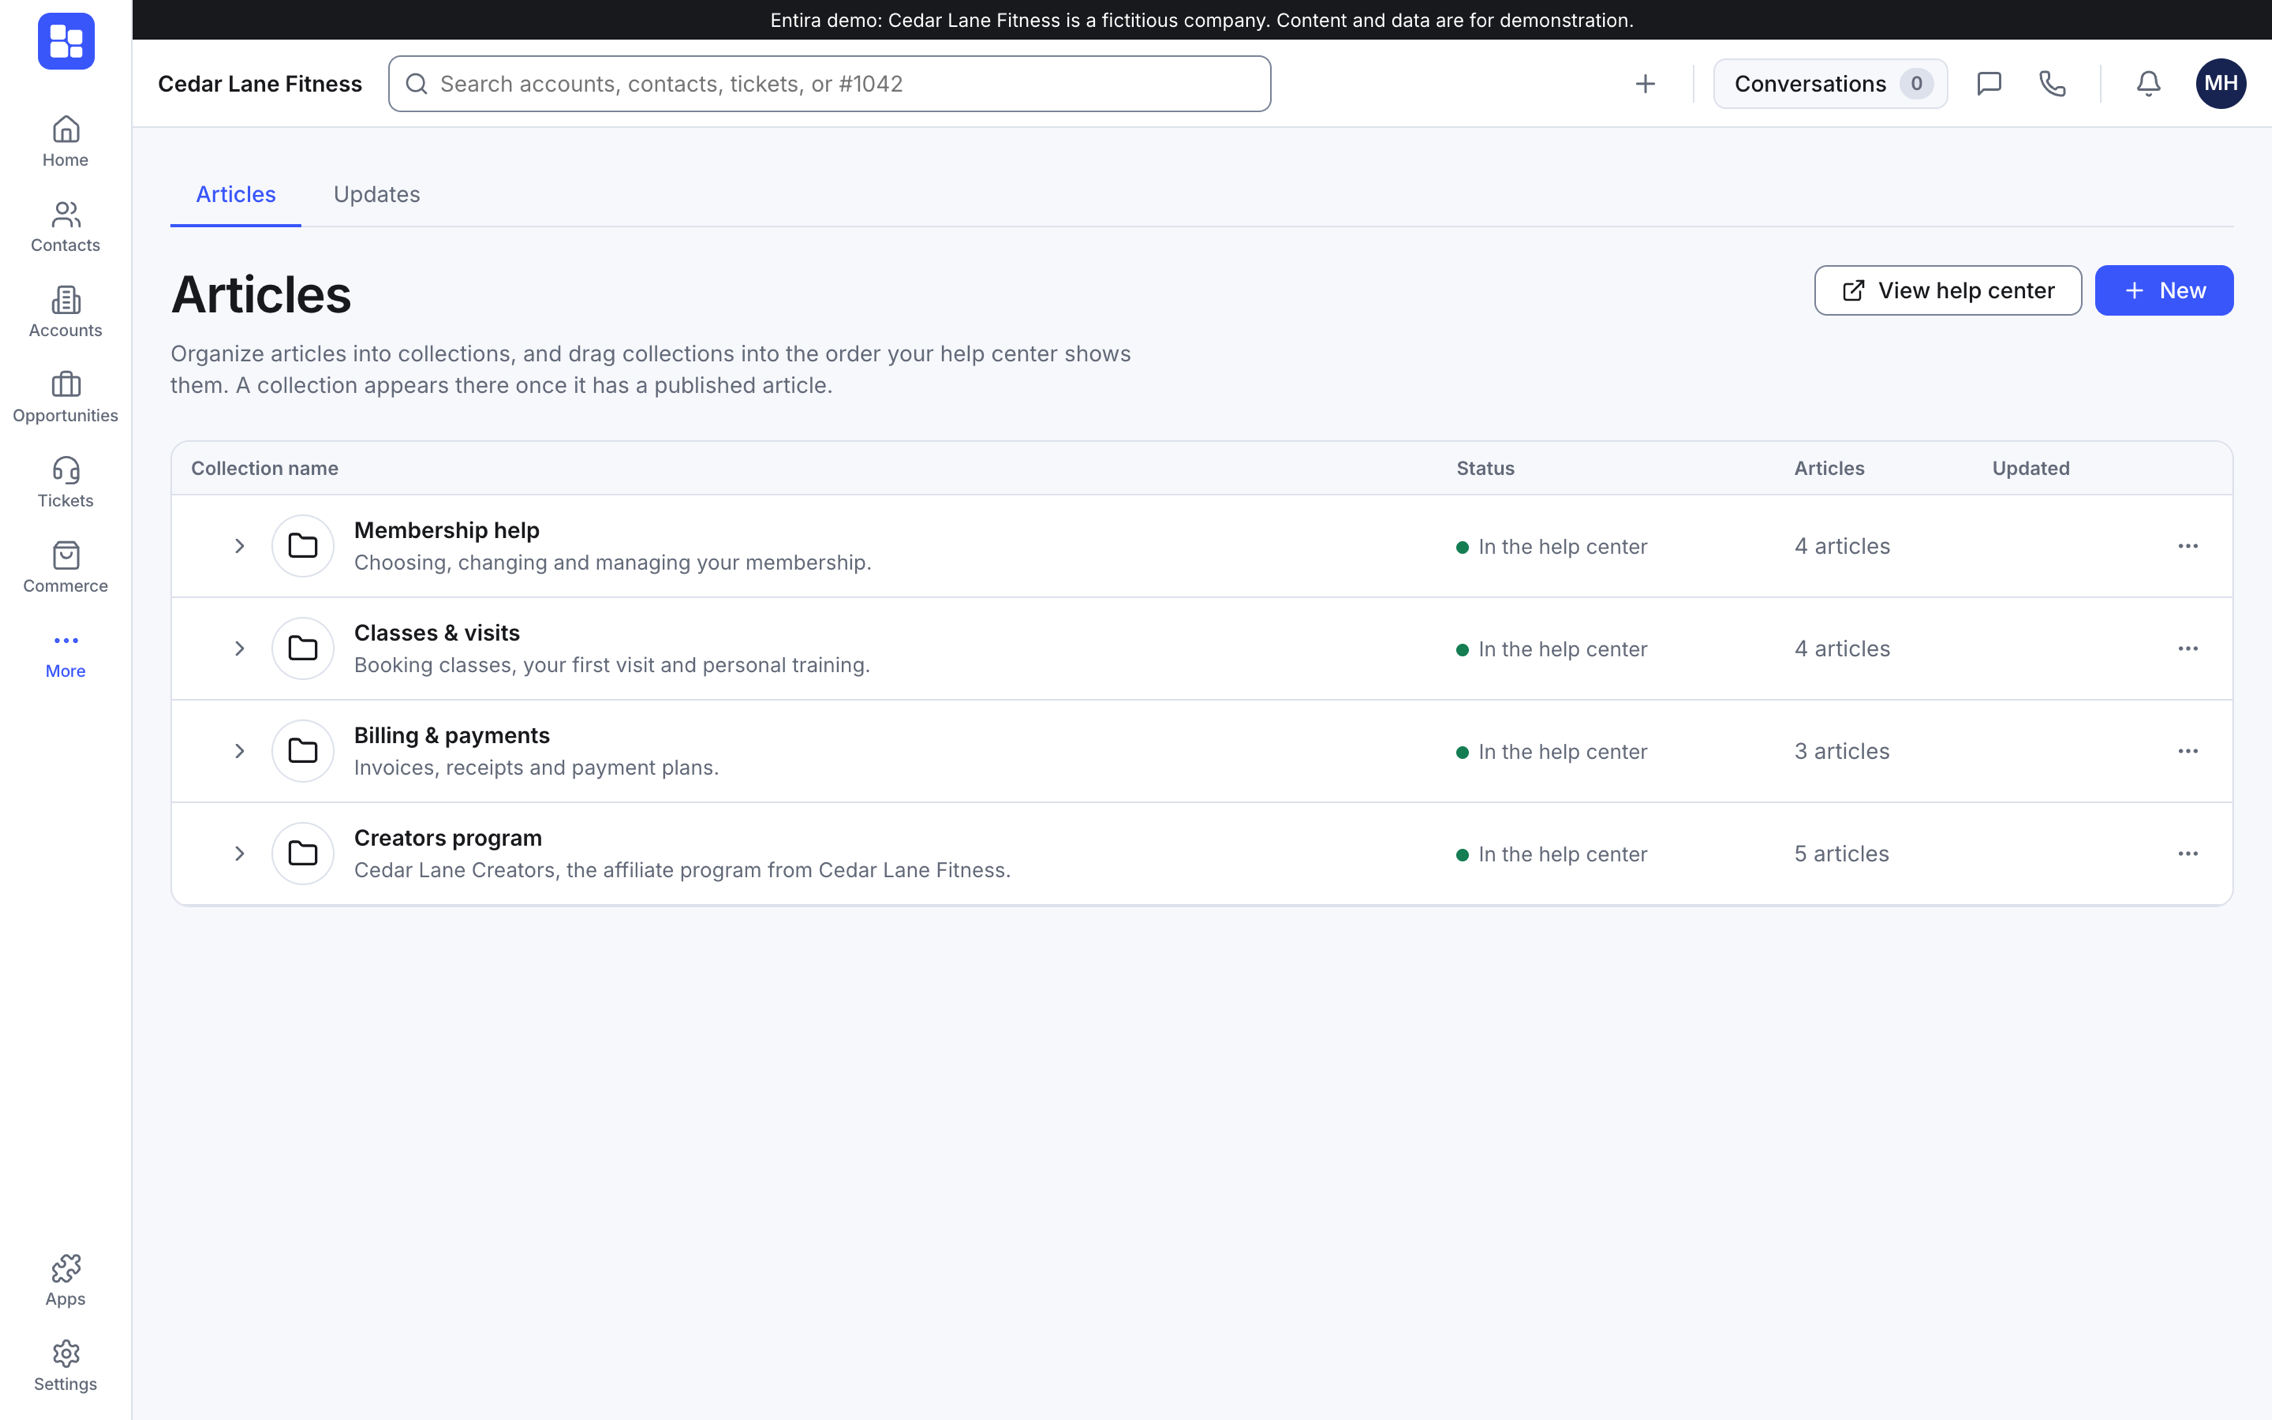Click the Status column header

(x=1484, y=468)
